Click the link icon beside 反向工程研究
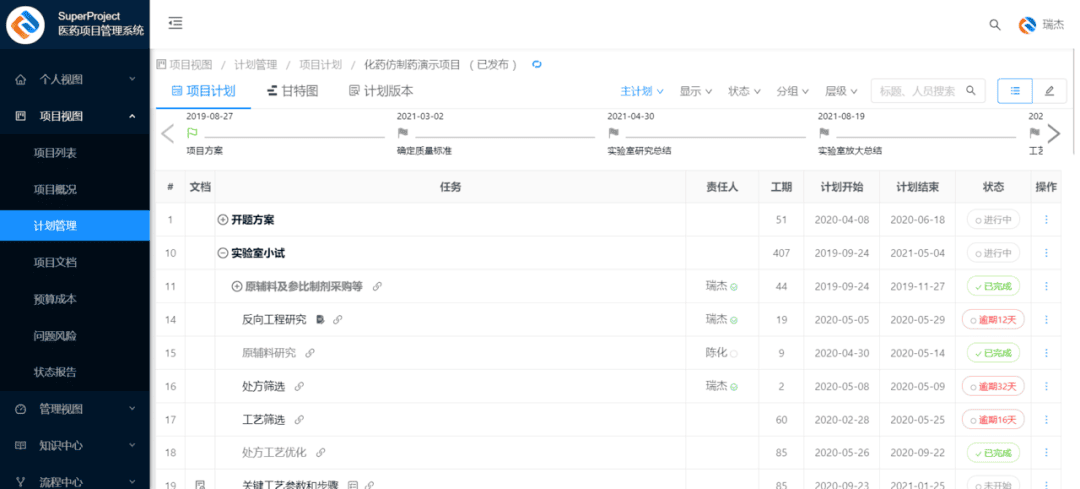Viewport: 1080px width, 489px height. pos(337,320)
